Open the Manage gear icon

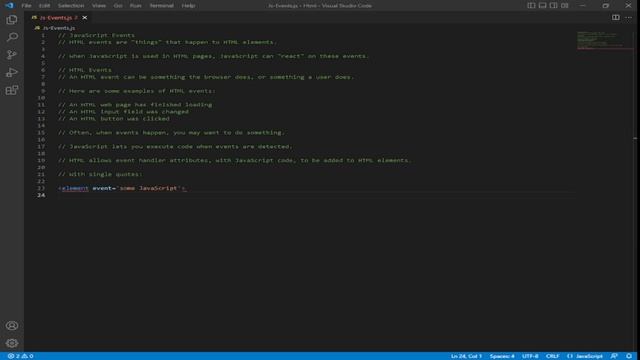point(12,343)
